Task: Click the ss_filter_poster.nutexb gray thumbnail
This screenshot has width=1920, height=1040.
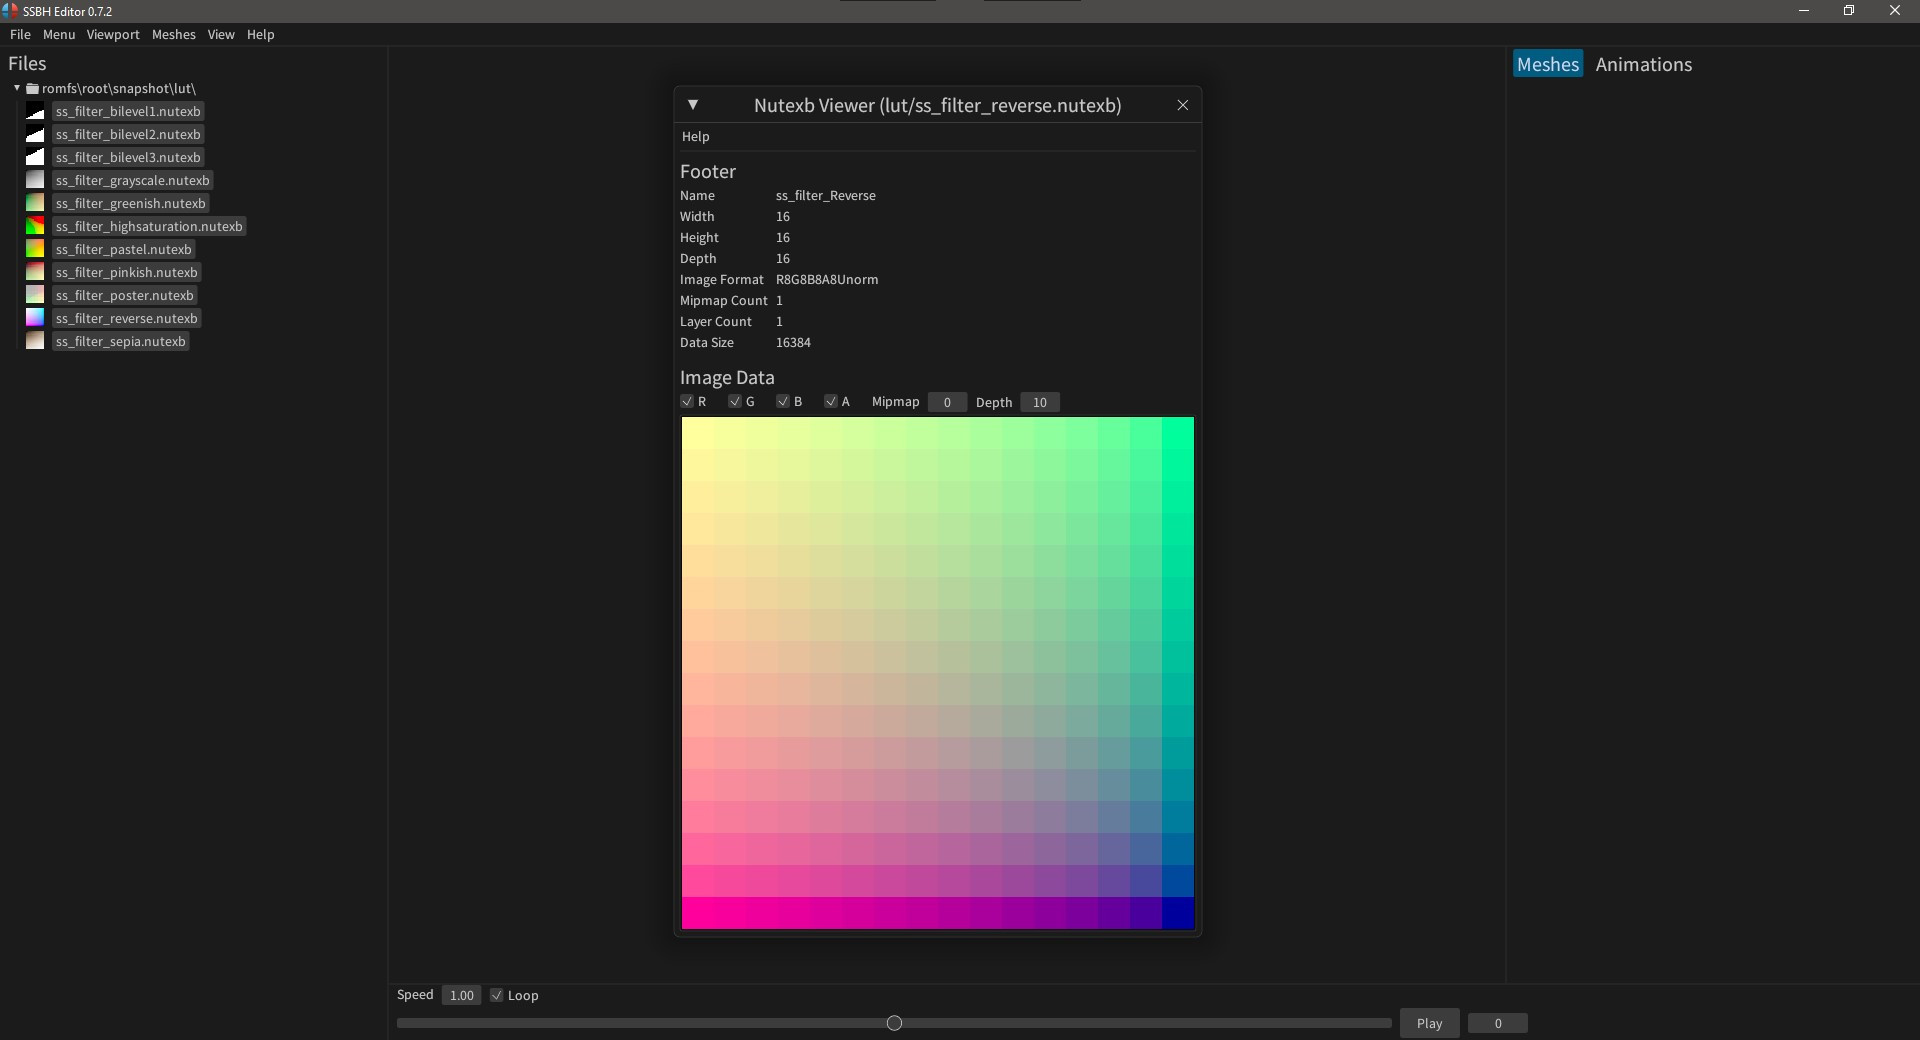Action: click(x=35, y=294)
